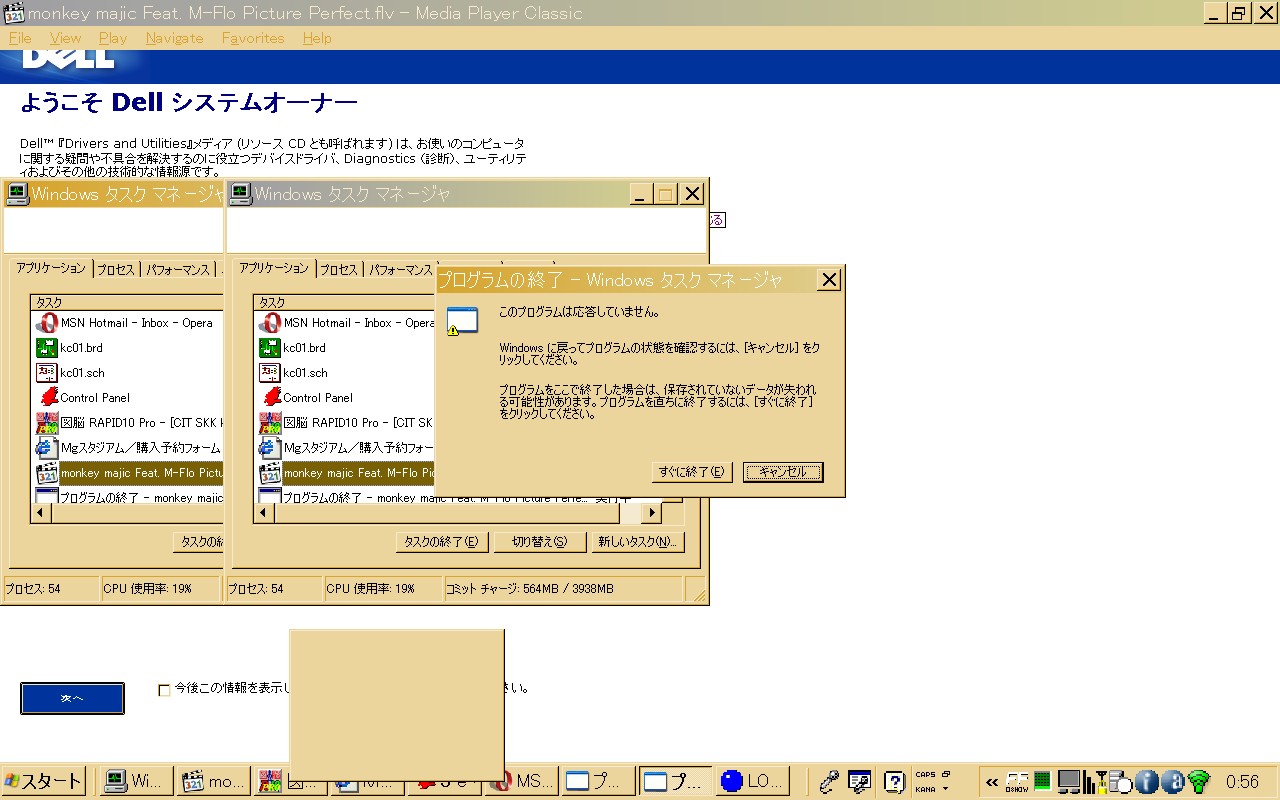Switch to プロセス tab in left Task Manager
Screen dimensions: 1280x800
tap(116, 270)
